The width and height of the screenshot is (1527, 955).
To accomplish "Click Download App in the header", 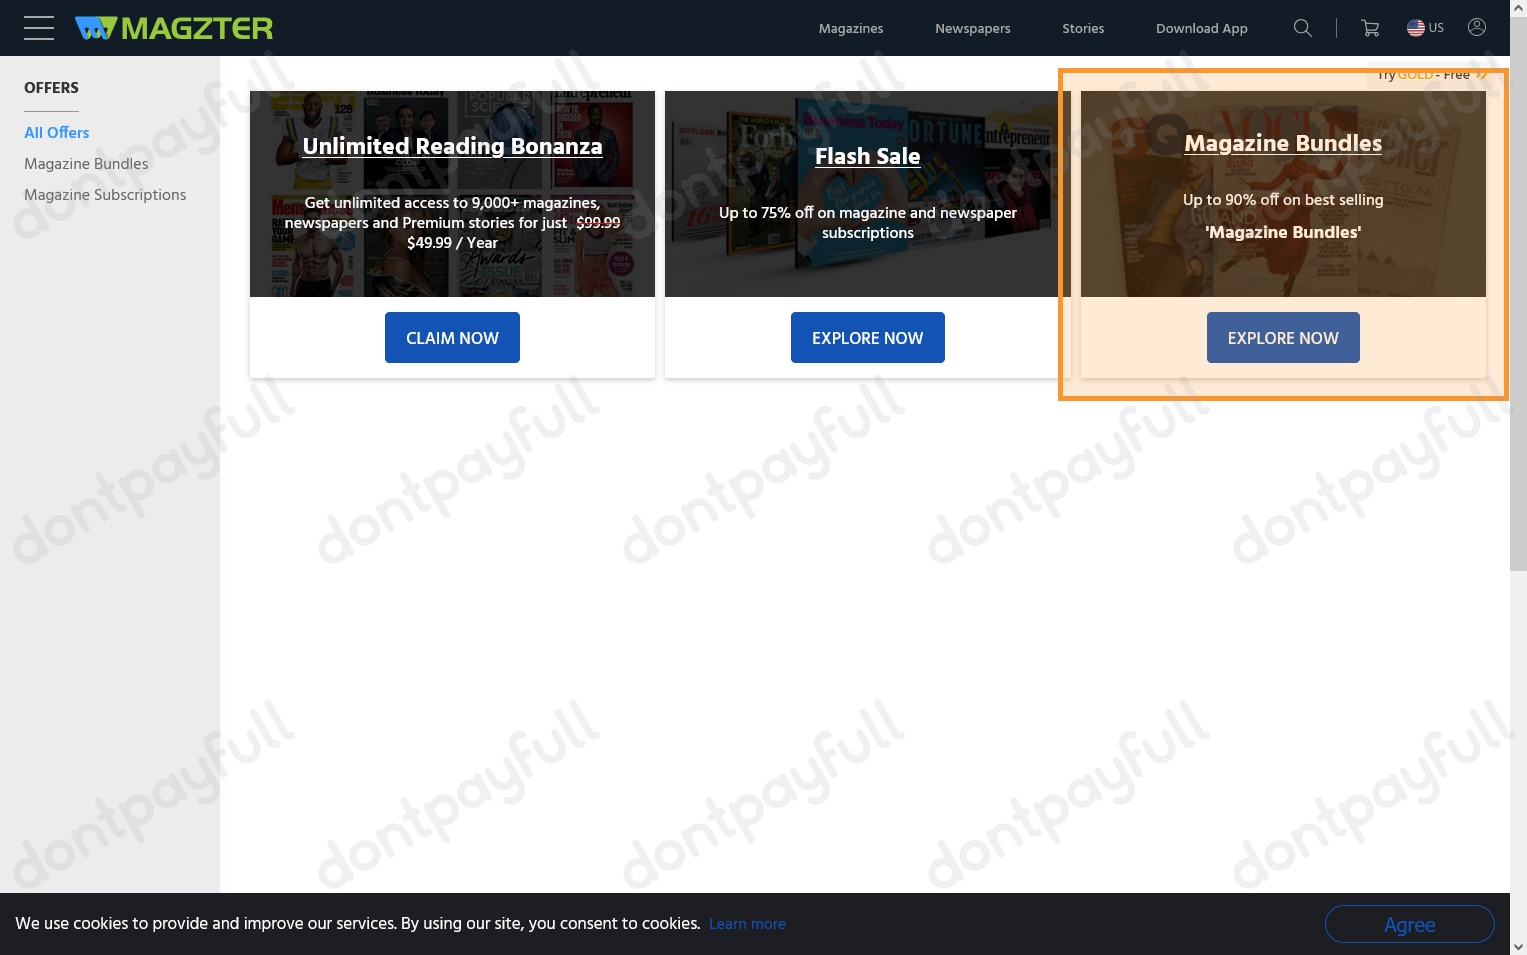I will point(1201,28).
